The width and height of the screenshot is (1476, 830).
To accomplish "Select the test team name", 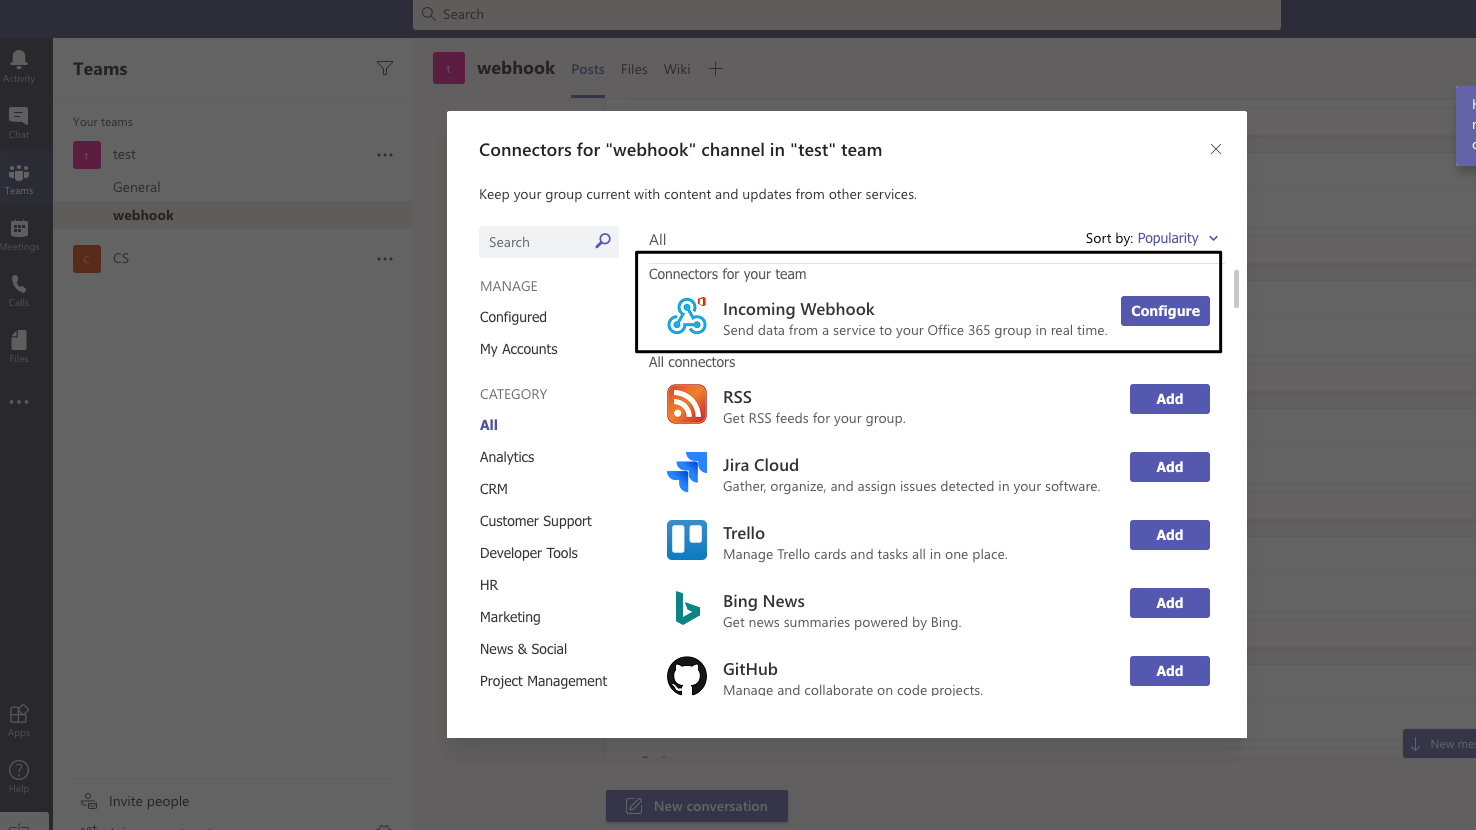I will (x=124, y=155).
